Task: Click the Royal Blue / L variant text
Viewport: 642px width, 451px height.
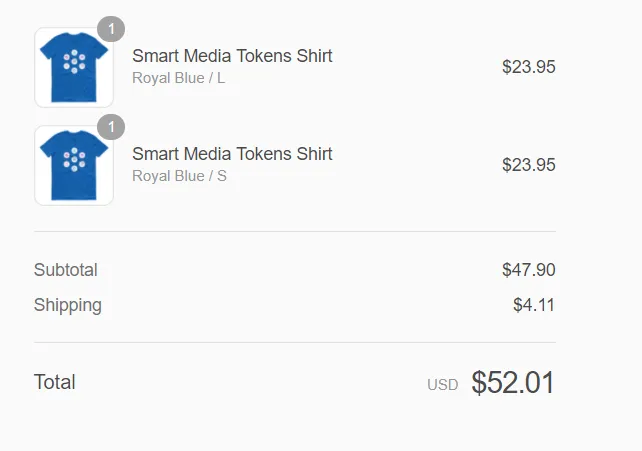Action: pyautogui.click(x=179, y=78)
